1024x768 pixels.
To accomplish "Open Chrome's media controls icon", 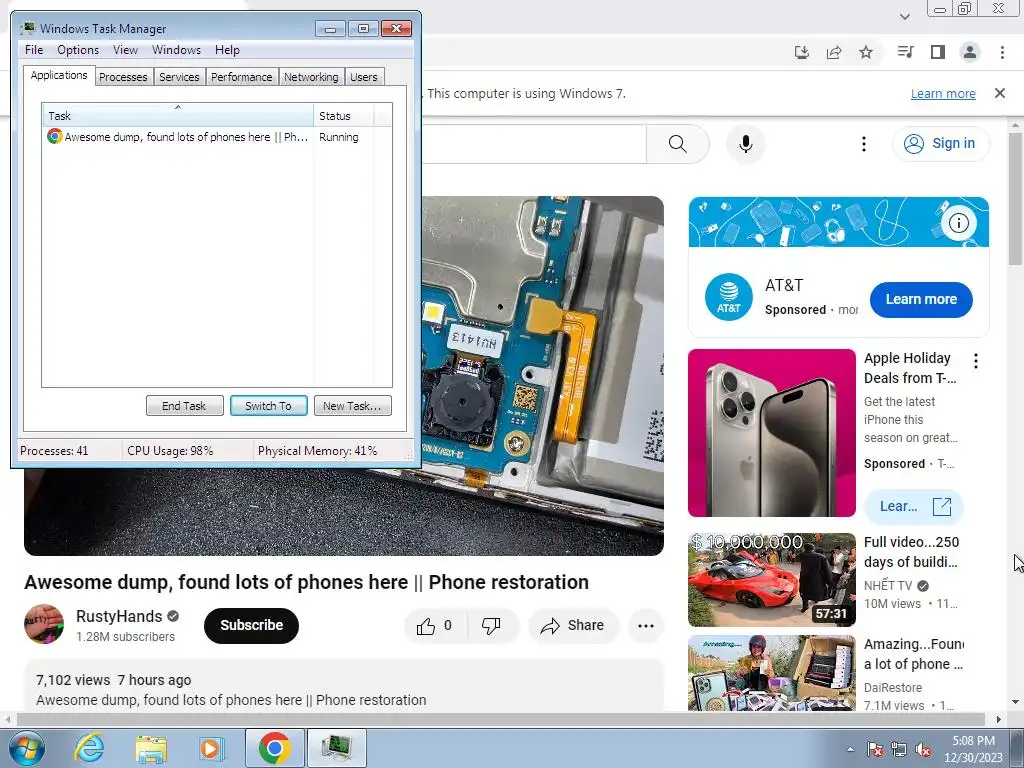I will coord(905,52).
